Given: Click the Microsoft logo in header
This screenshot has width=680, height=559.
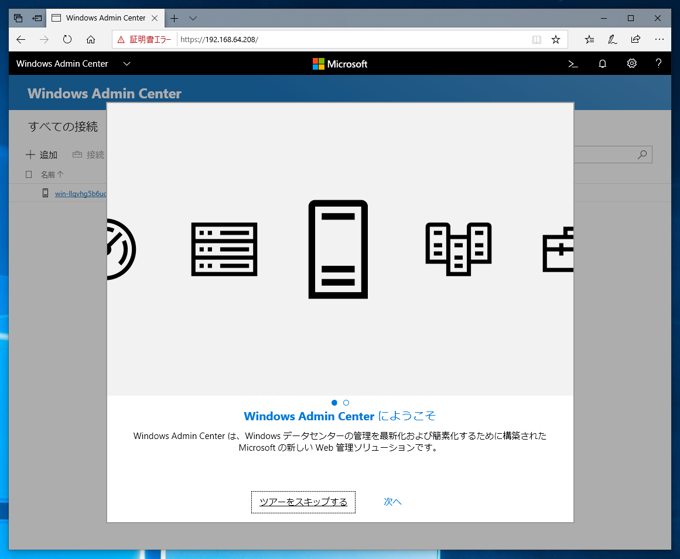Looking at the screenshot, I should point(340,64).
